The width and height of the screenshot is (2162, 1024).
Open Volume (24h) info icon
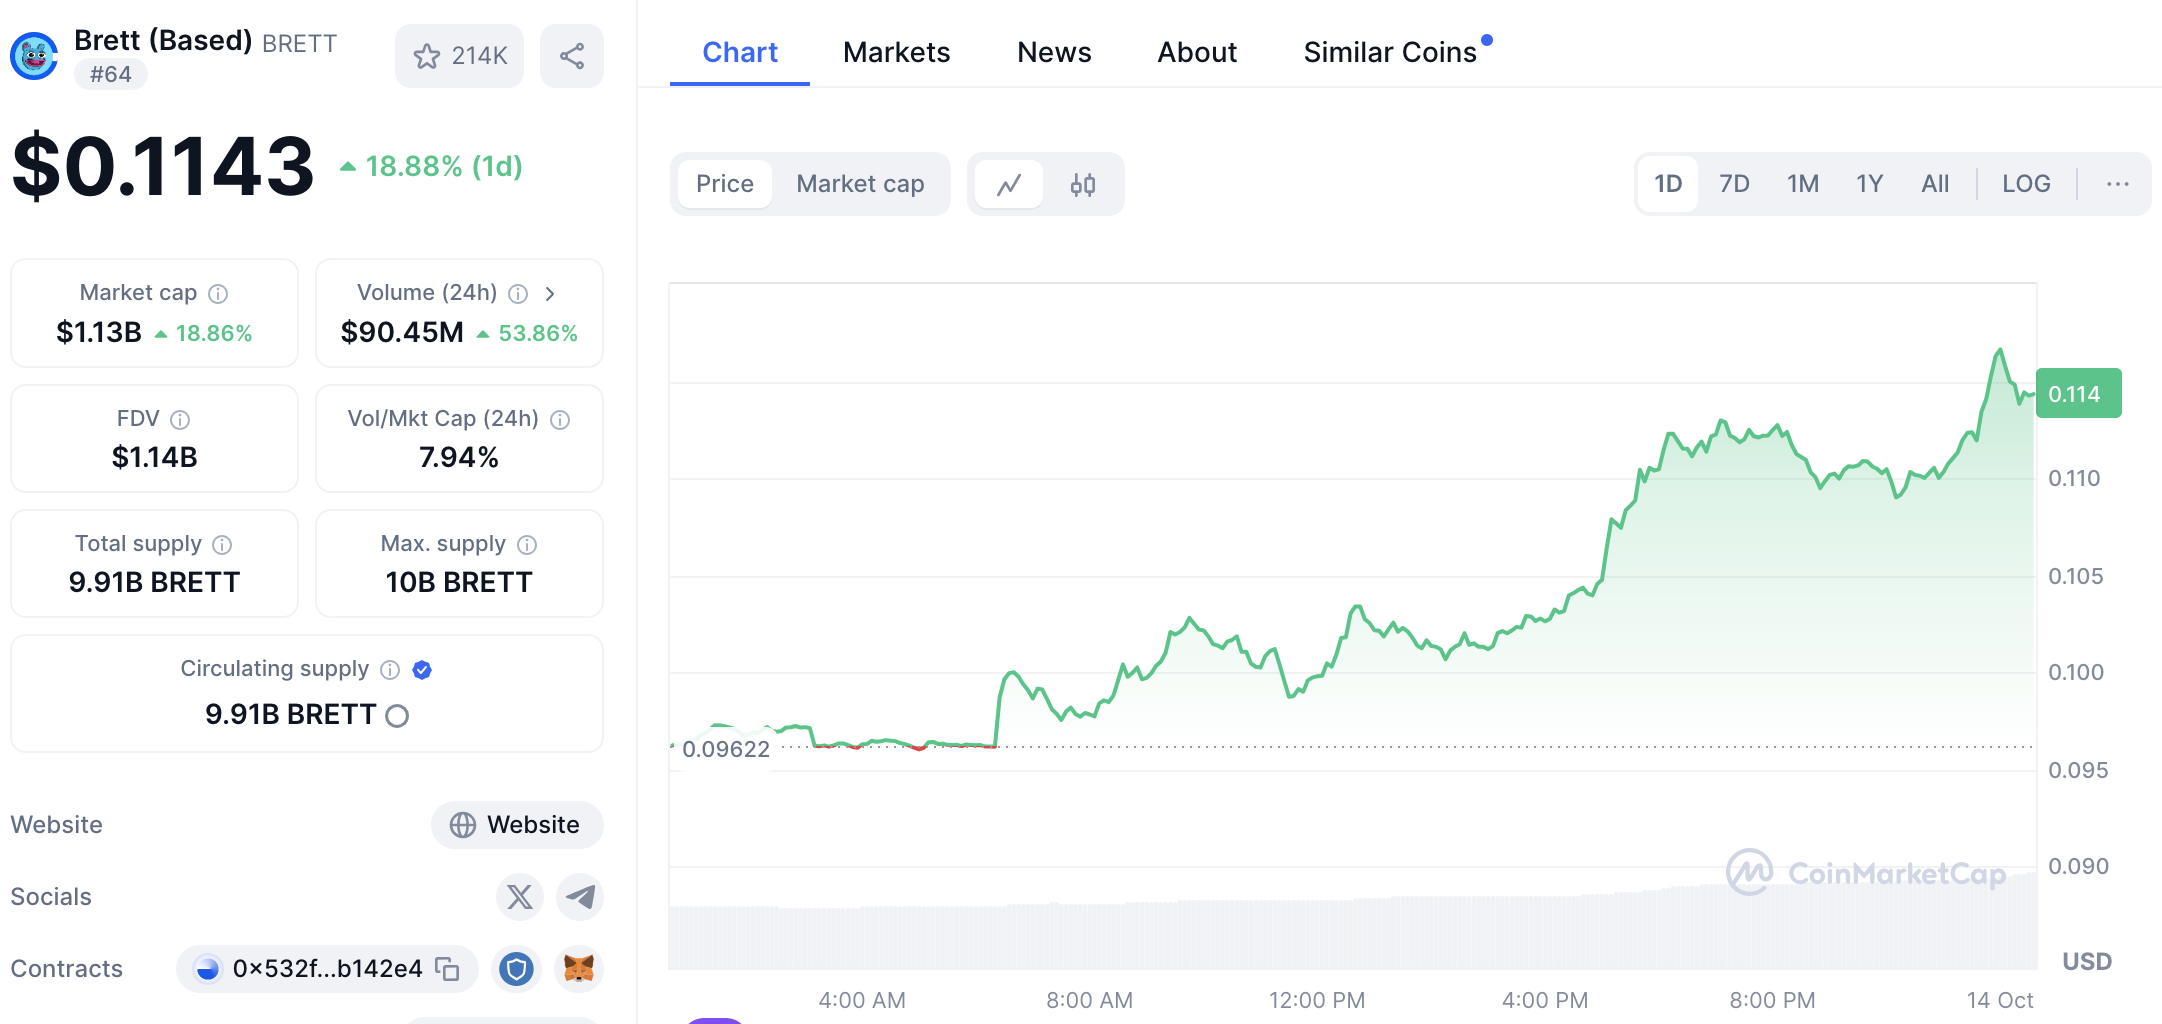tap(518, 293)
